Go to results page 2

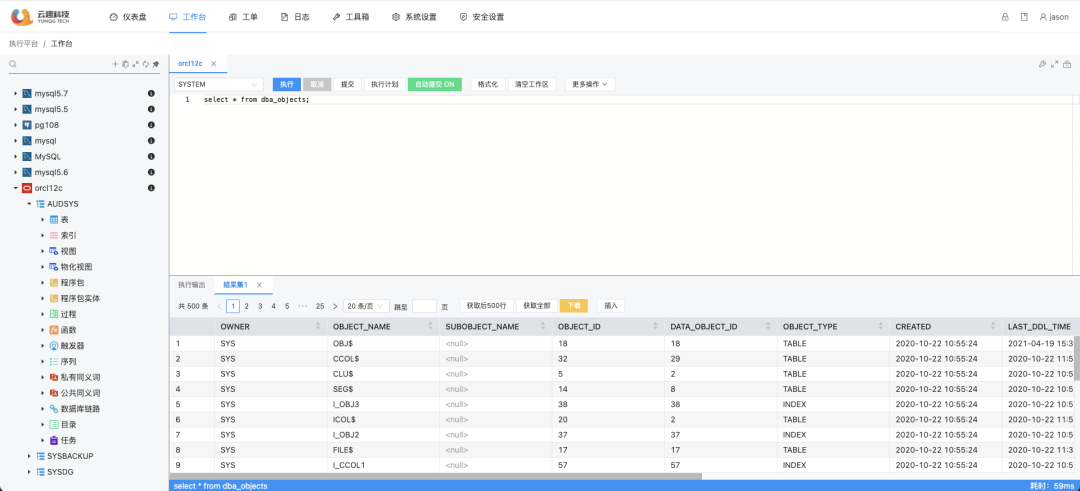(247, 306)
